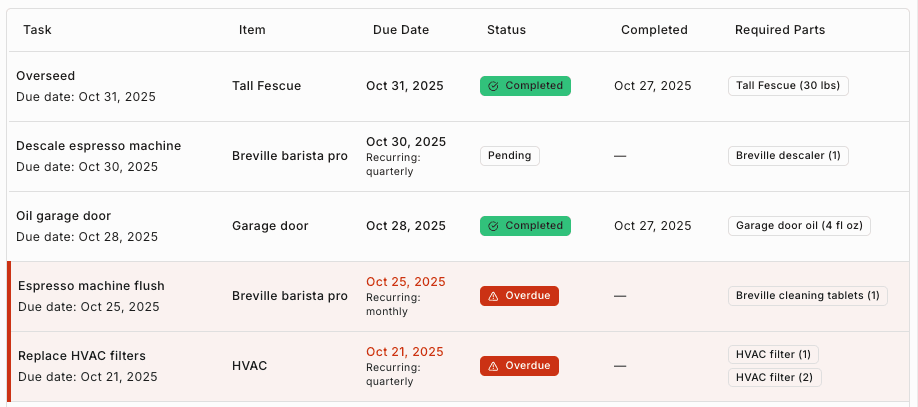Click the HVAC filter (2) part tag

coord(775,377)
